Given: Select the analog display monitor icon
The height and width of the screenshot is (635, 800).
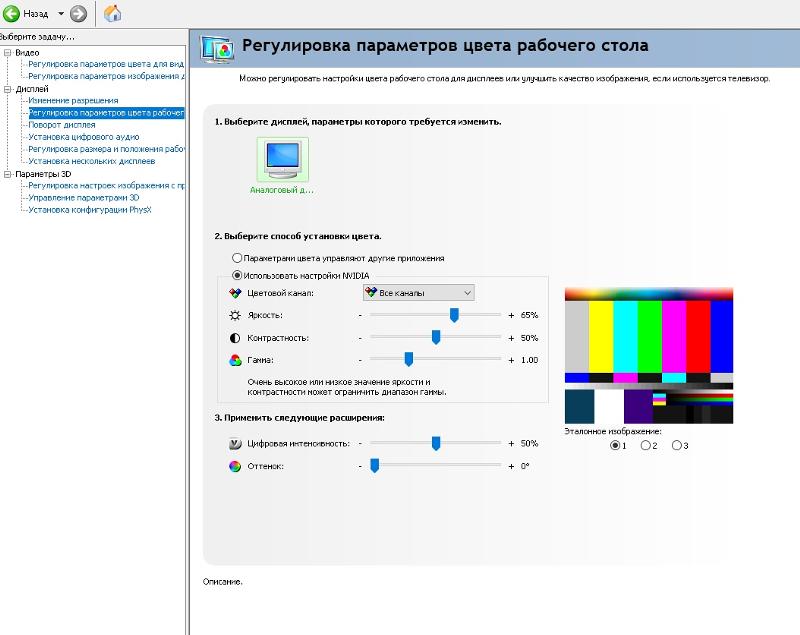Looking at the screenshot, I should (x=282, y=159).
